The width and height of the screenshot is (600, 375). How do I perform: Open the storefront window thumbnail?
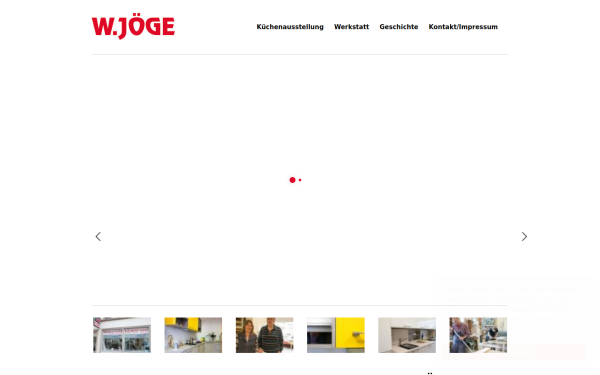(x=122, y=335)
